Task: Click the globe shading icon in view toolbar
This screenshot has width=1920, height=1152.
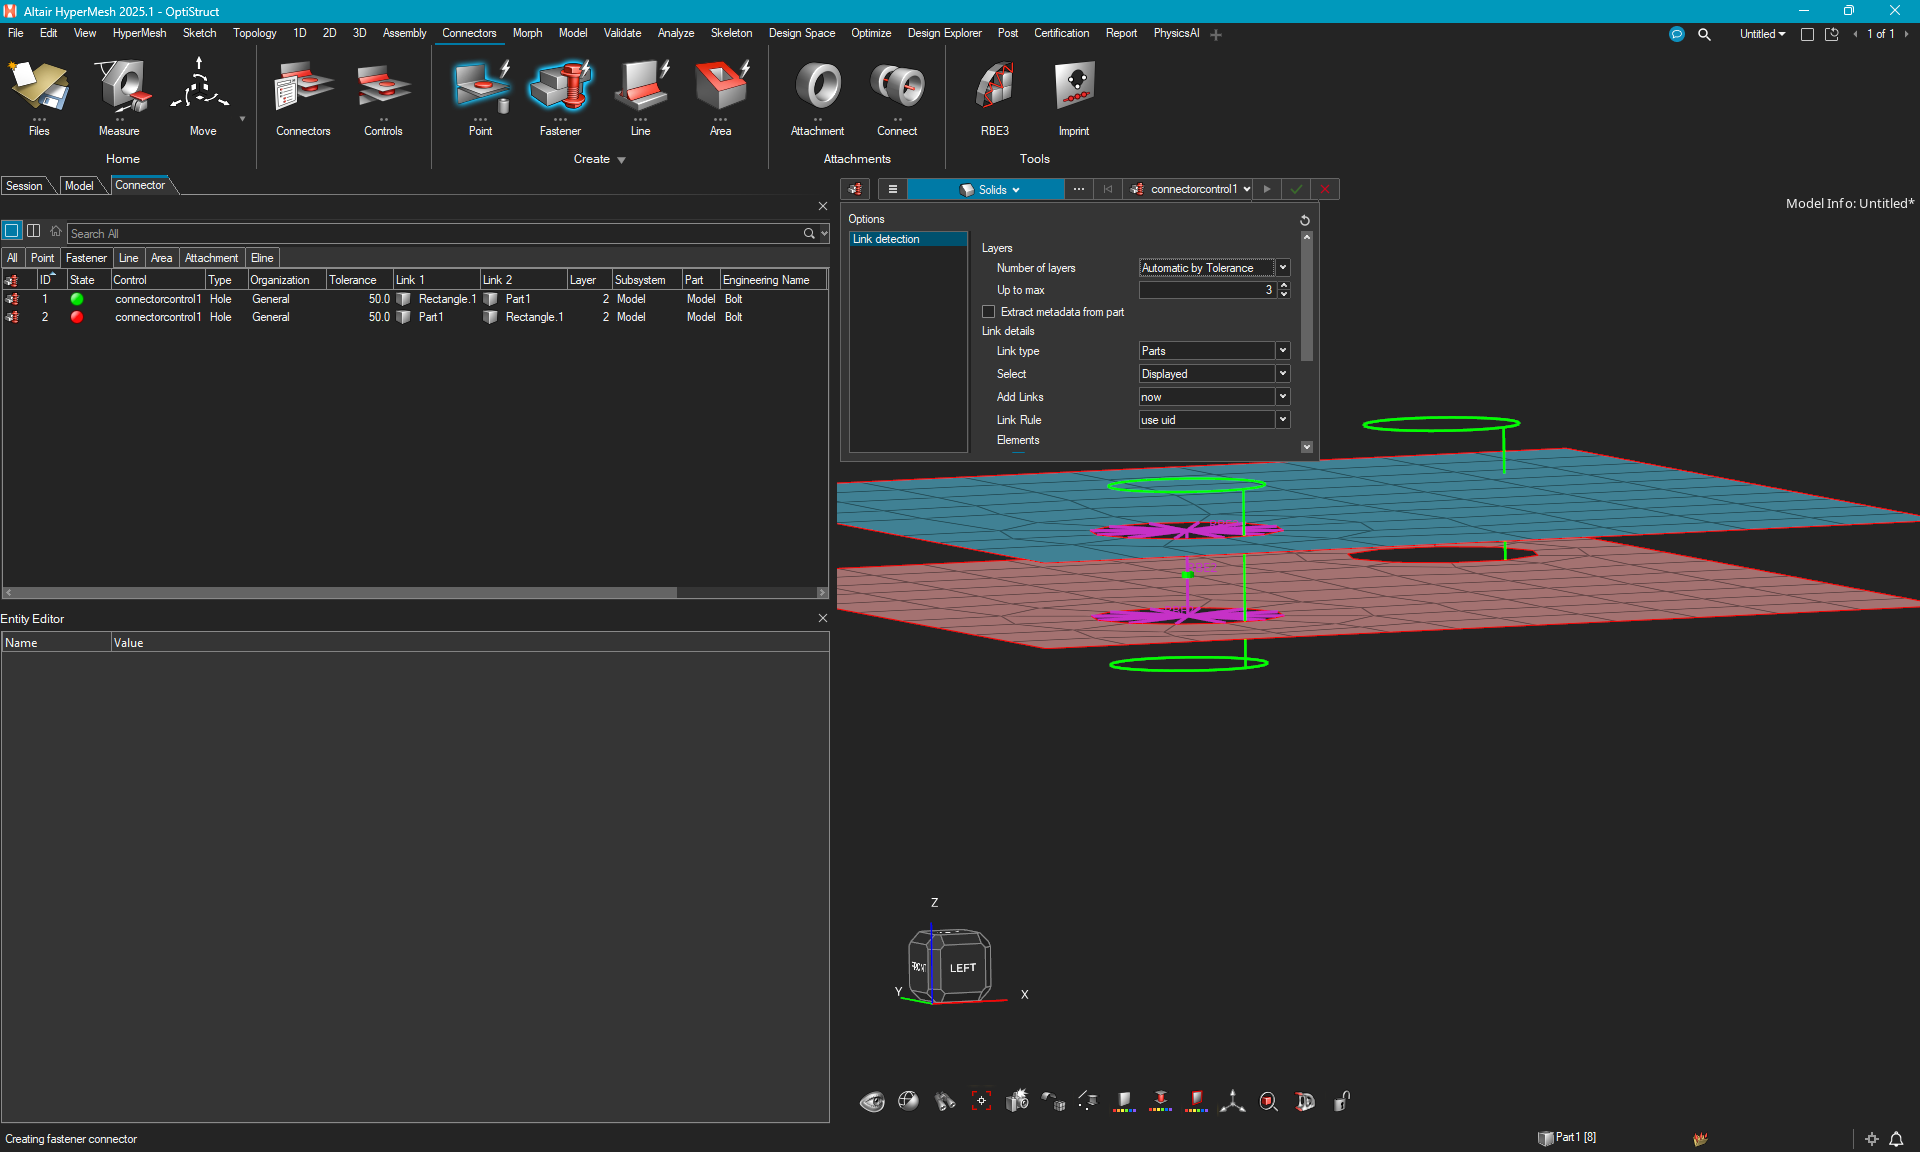Action: click(908, 1102)
